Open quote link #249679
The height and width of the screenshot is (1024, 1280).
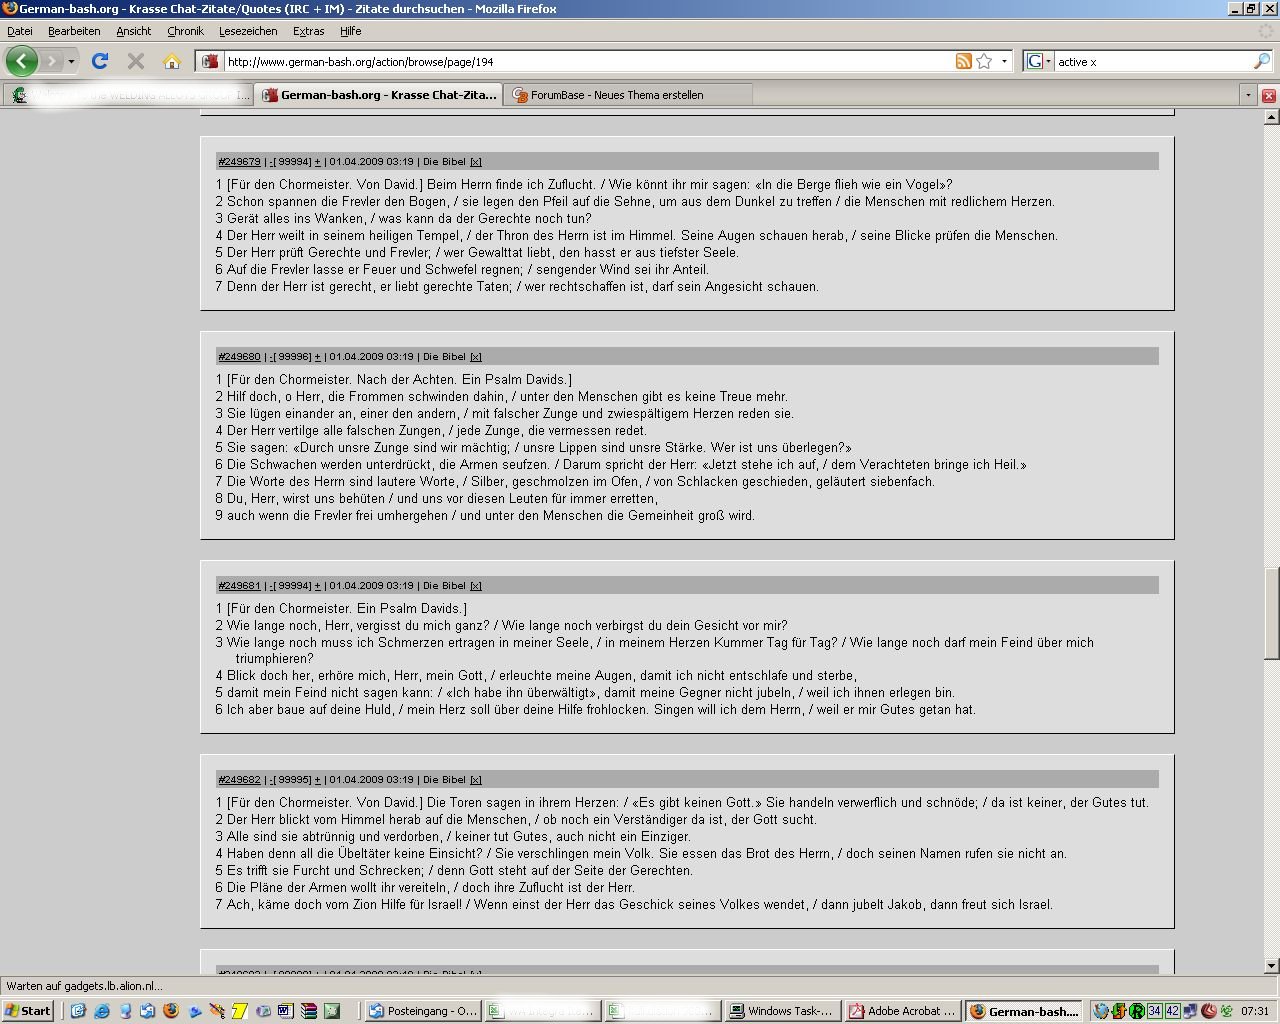[x=239, y=162]
